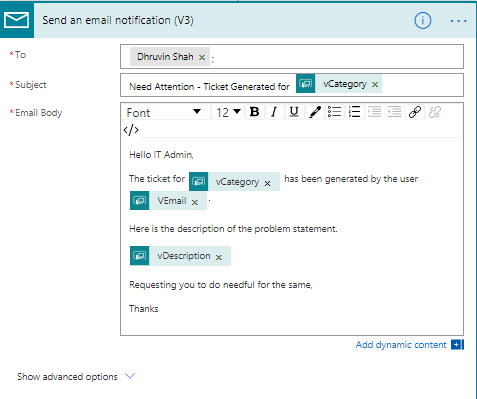Viewport: 477px width, 399px height.
Task: Click 'Here is the description' sentence
Action: coord(233,229)
